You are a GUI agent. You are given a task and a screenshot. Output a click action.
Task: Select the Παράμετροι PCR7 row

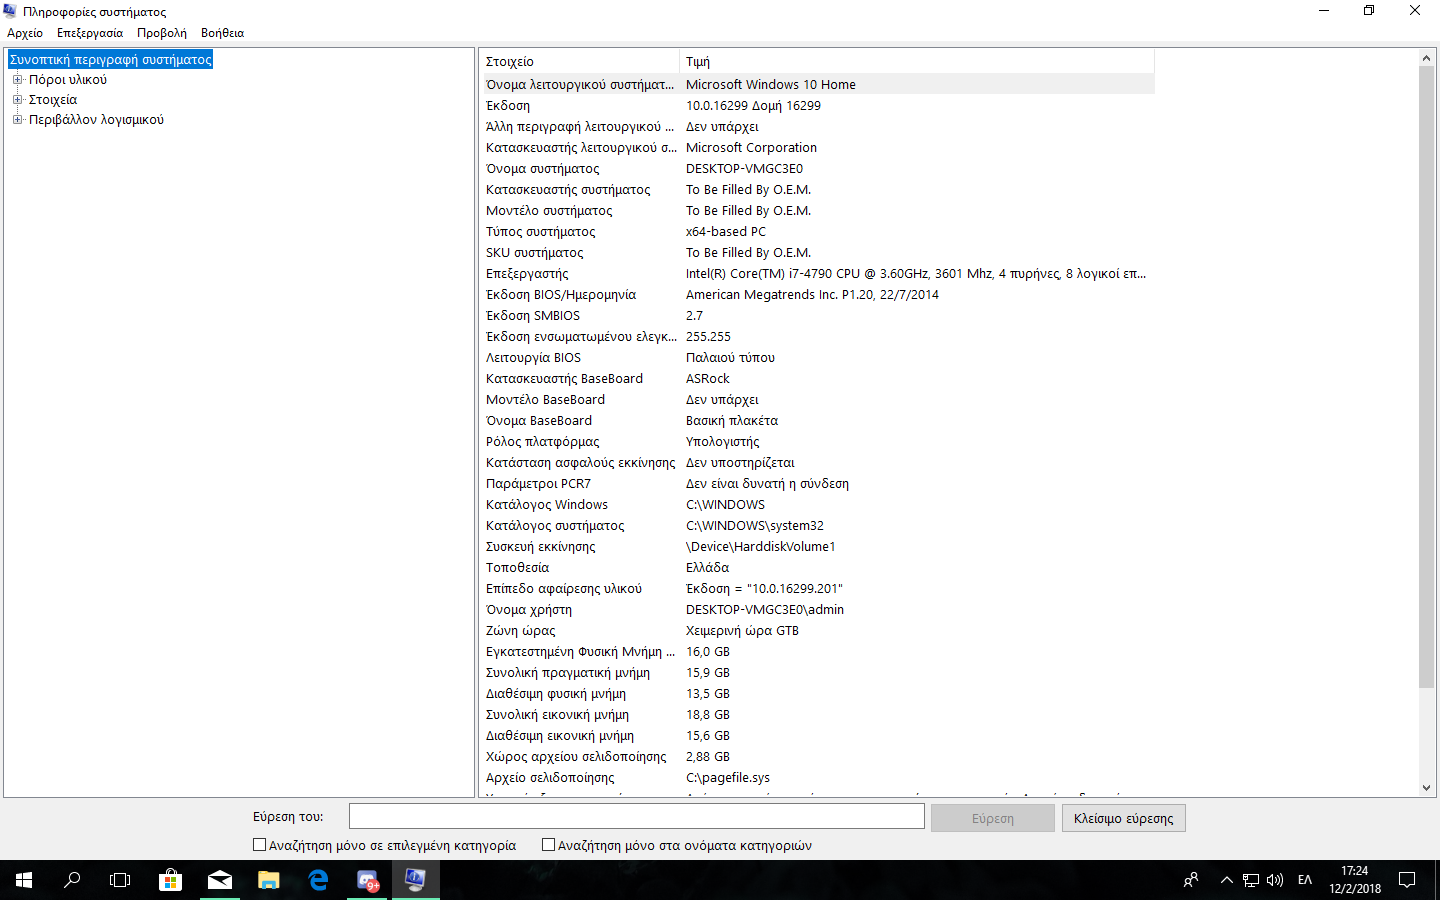(817, 484)
